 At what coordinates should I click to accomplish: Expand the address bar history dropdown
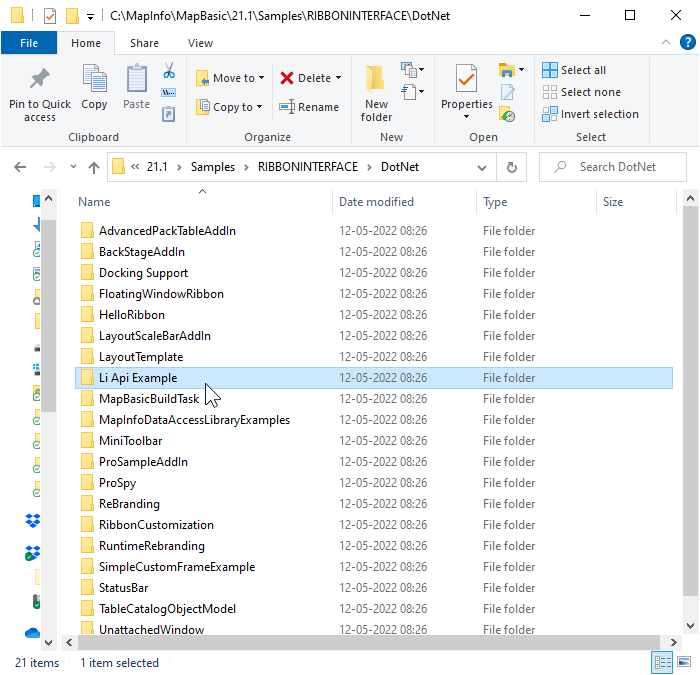pos(482,168)
